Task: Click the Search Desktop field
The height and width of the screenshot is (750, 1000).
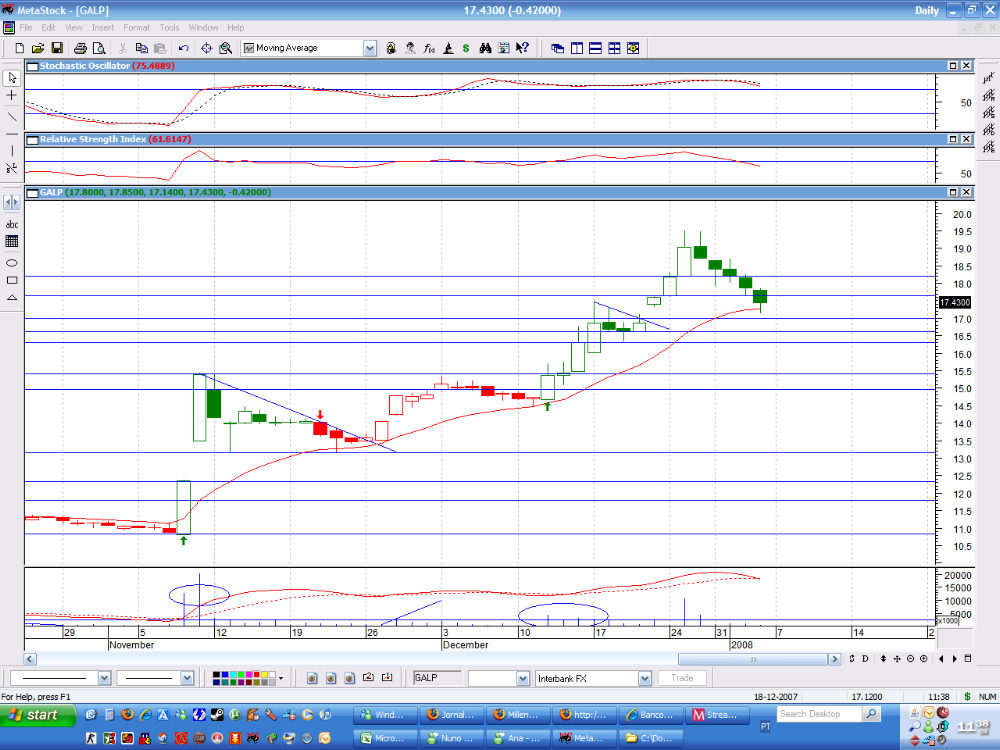Action: coord(819,714)
